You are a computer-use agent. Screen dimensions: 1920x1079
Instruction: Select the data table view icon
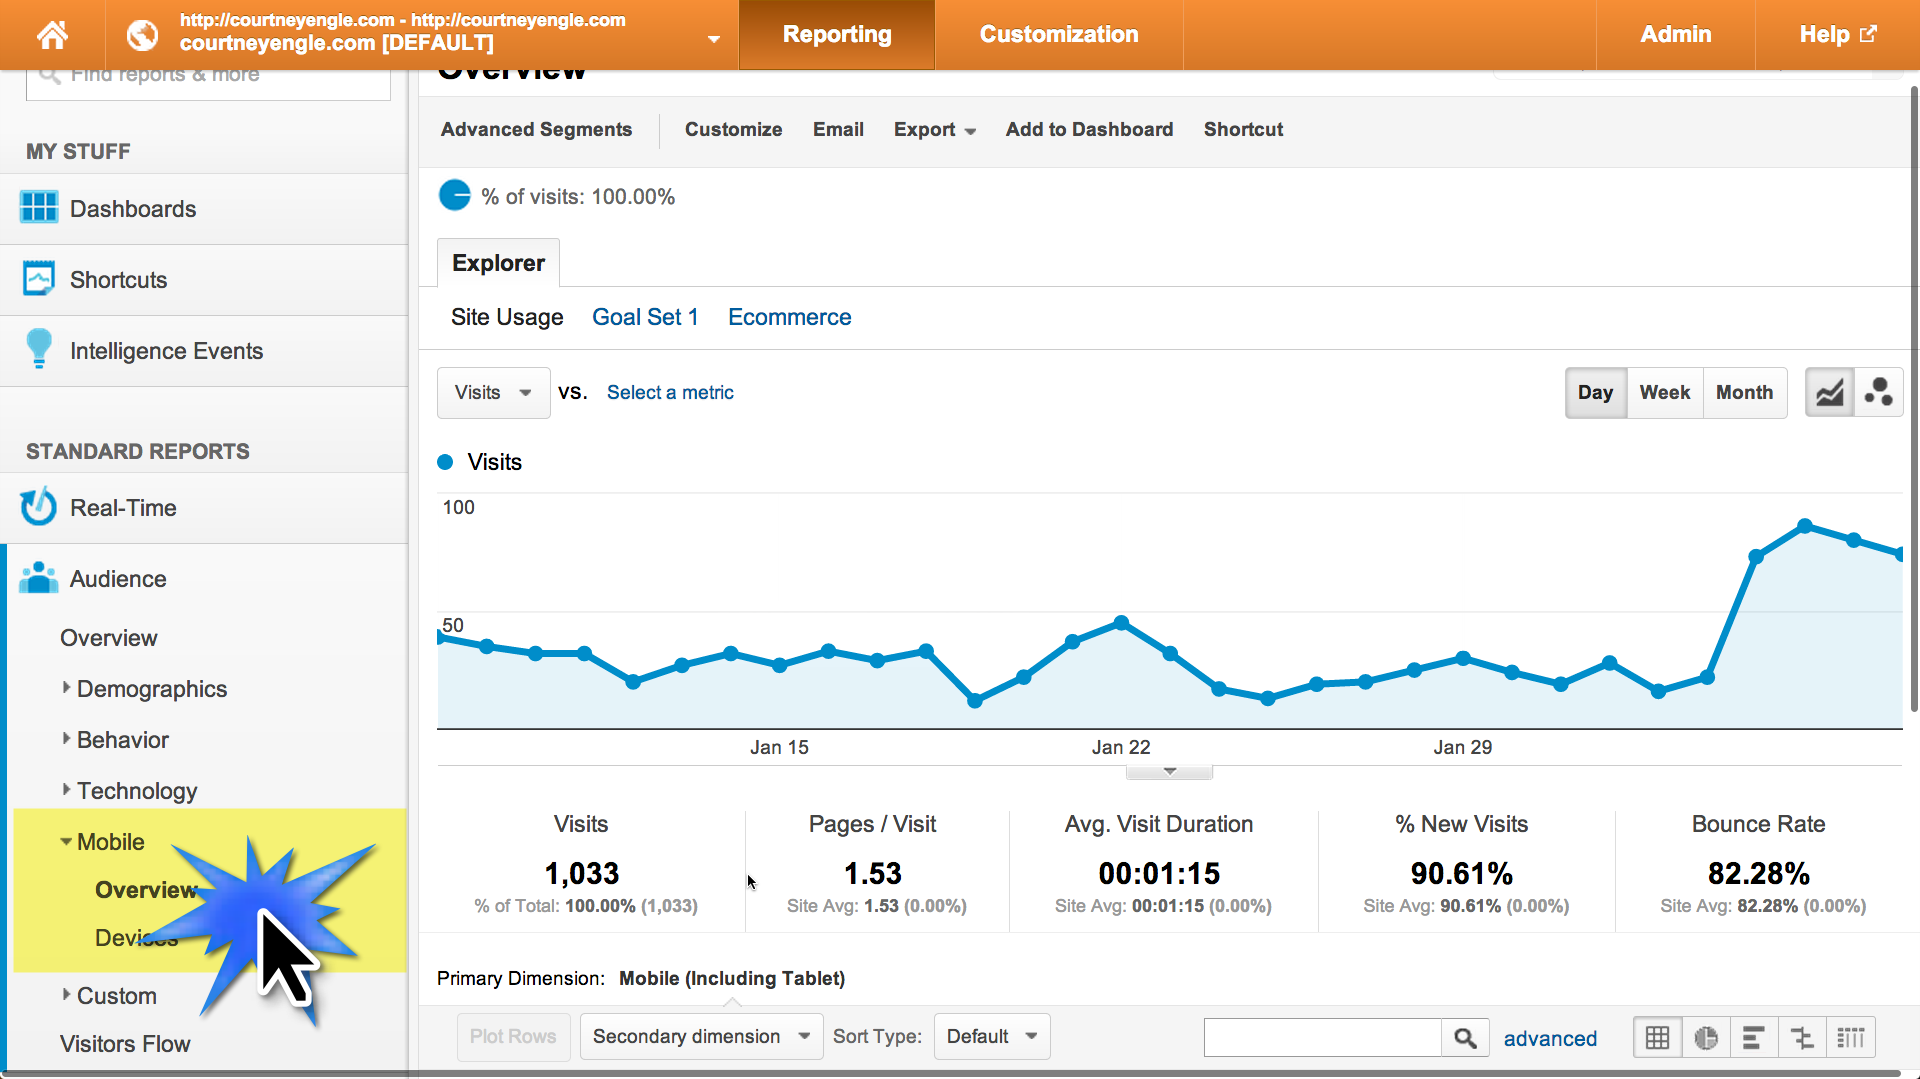1657,1038
